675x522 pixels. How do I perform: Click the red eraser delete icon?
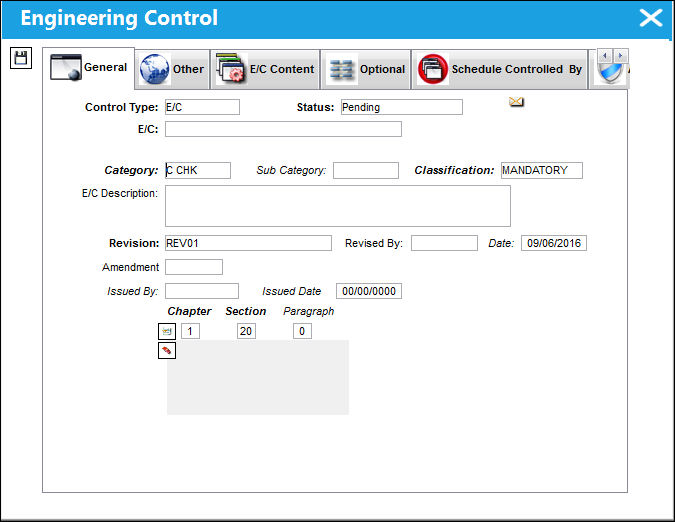tap(167, 351)
